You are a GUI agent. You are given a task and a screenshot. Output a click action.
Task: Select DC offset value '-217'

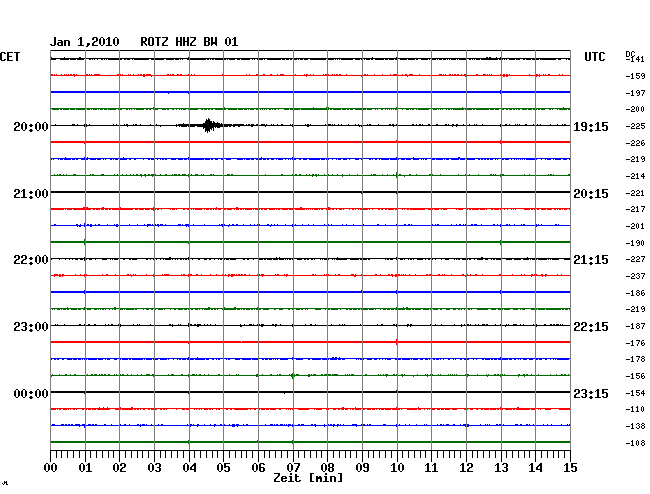[635, 209]
